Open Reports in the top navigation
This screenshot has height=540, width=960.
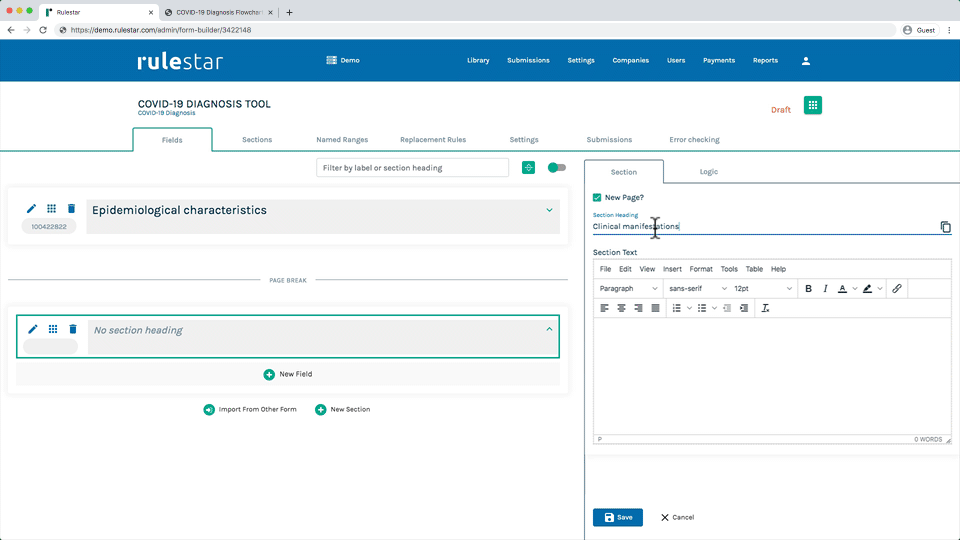click(x=765, y=61)
